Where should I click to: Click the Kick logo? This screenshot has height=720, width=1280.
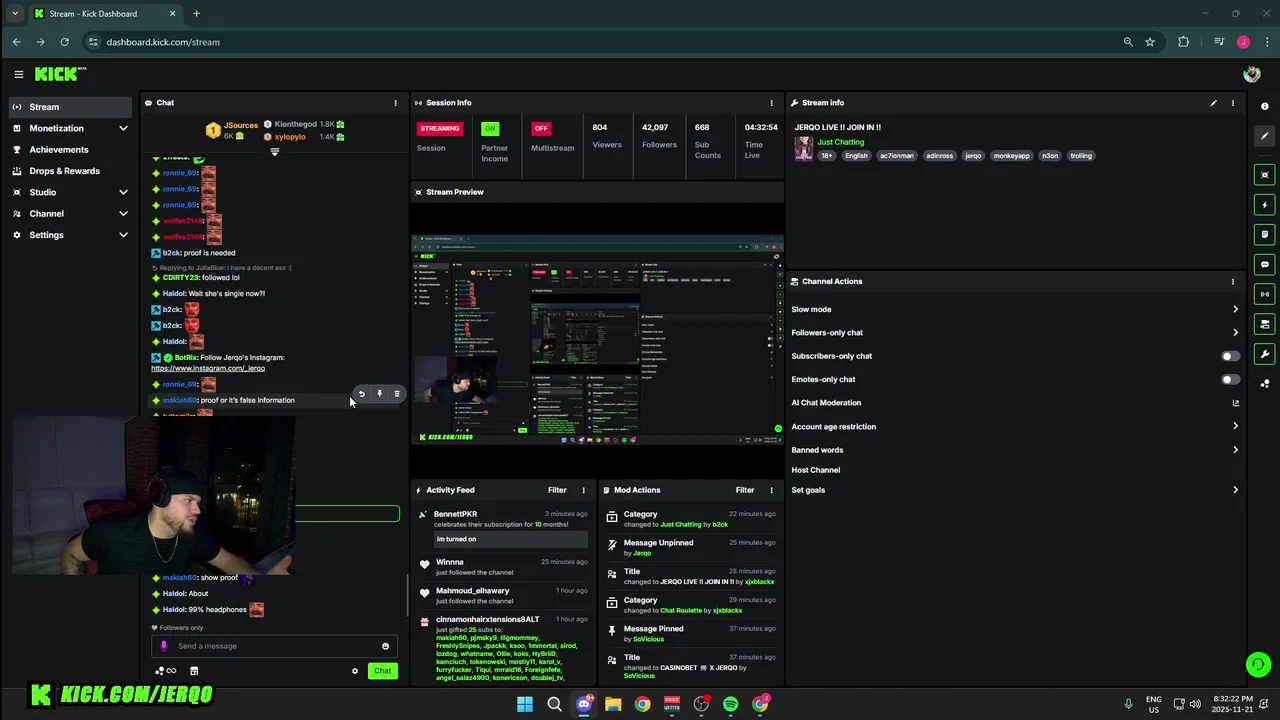(60, 74)
